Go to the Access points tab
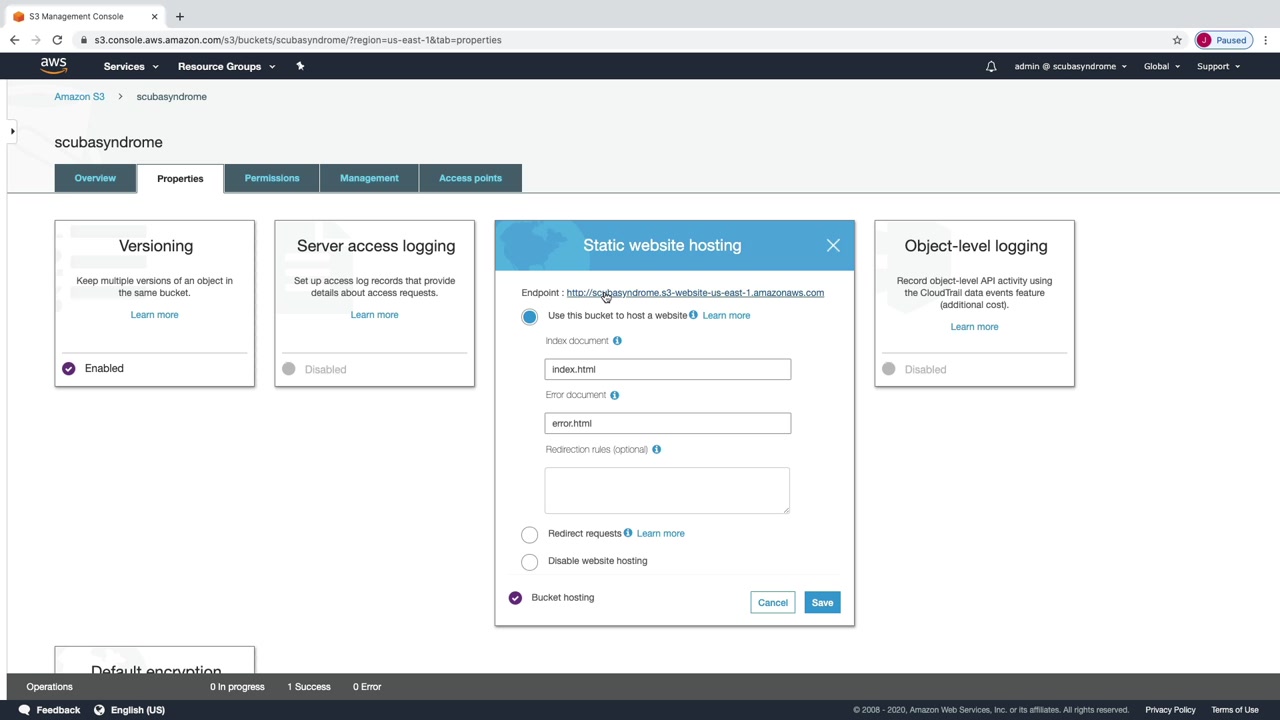 [x=470, y=178]
